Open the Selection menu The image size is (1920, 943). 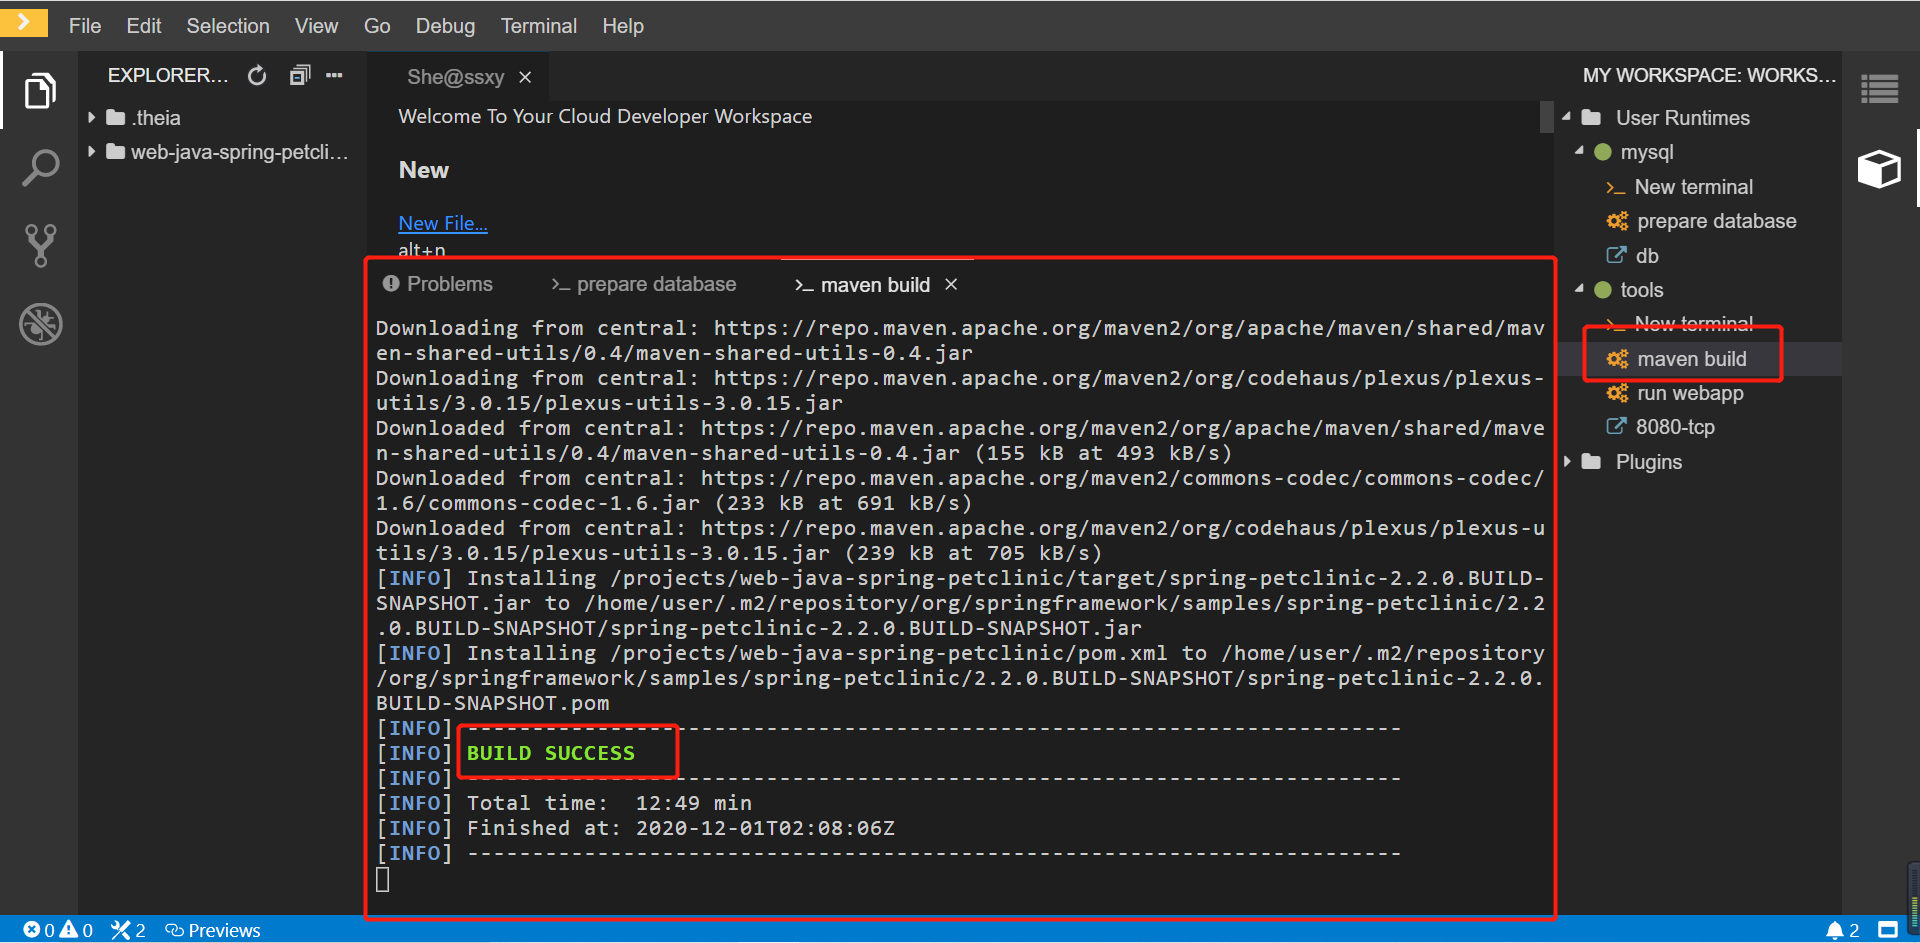(x=228, y=26)
